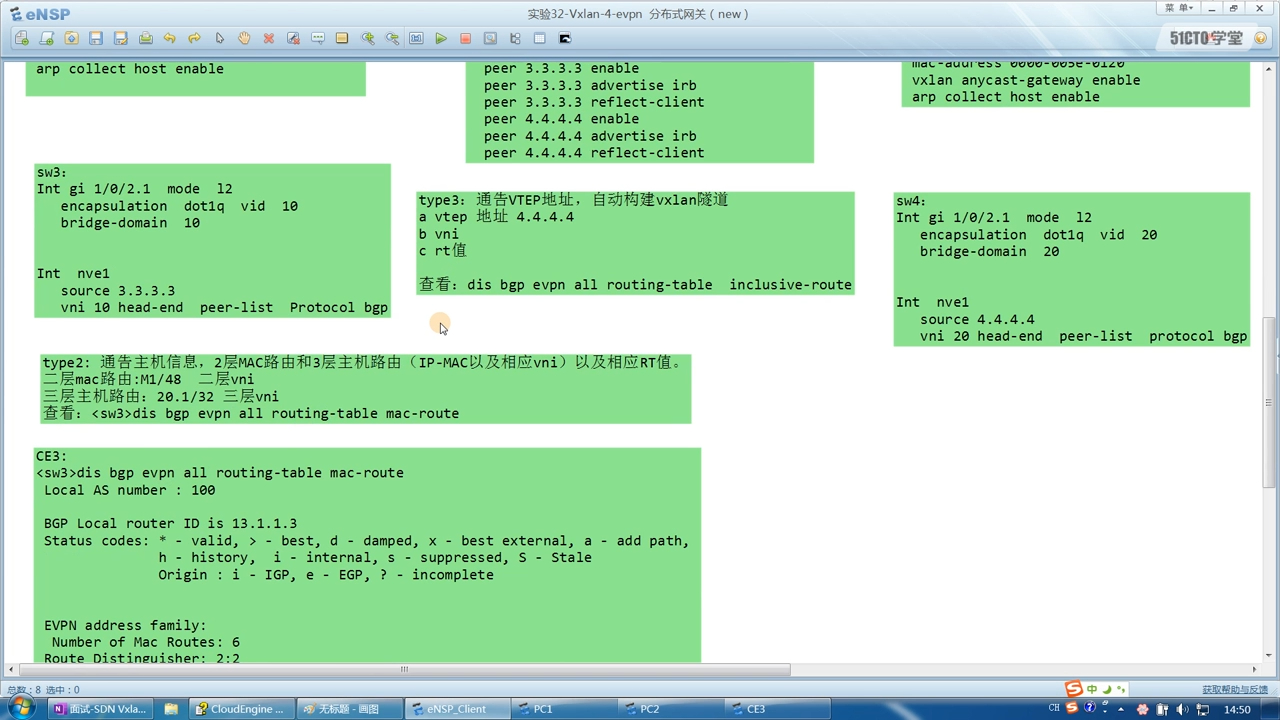Open the yellow help question mark icon

[x=1261, y=38]
